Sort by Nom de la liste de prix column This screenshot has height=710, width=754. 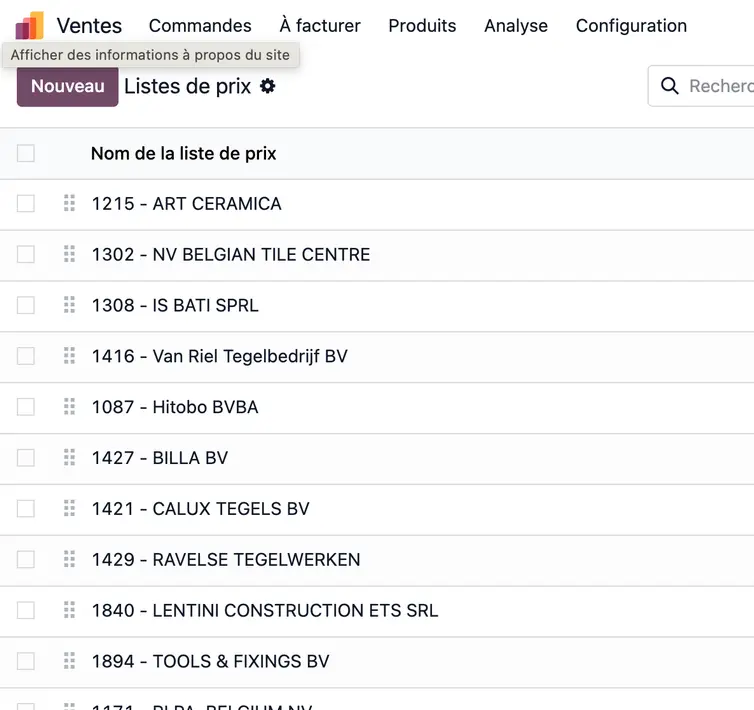[x=183, y=153]
